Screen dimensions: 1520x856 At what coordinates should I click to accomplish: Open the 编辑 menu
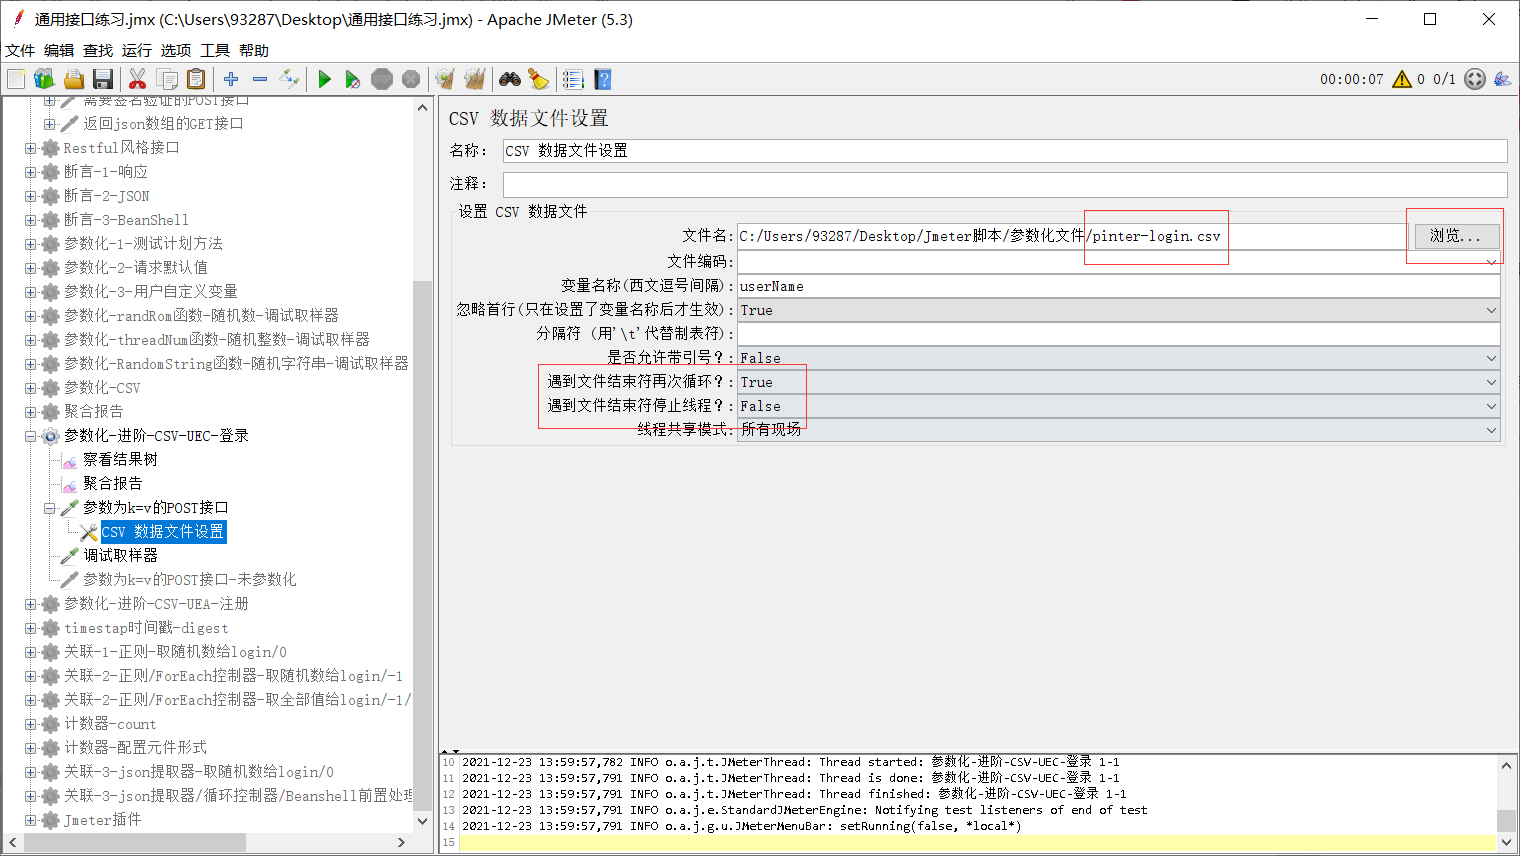59,50
